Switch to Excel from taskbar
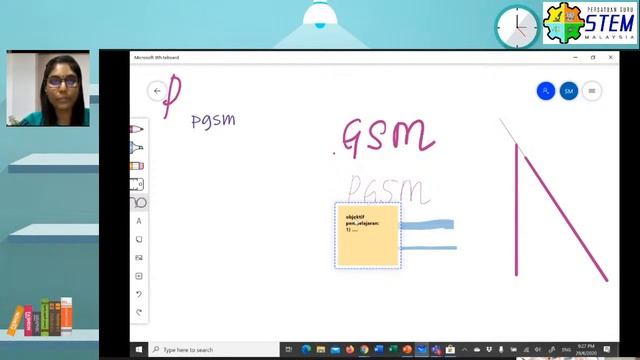The image size is (640, 360). 393,349
